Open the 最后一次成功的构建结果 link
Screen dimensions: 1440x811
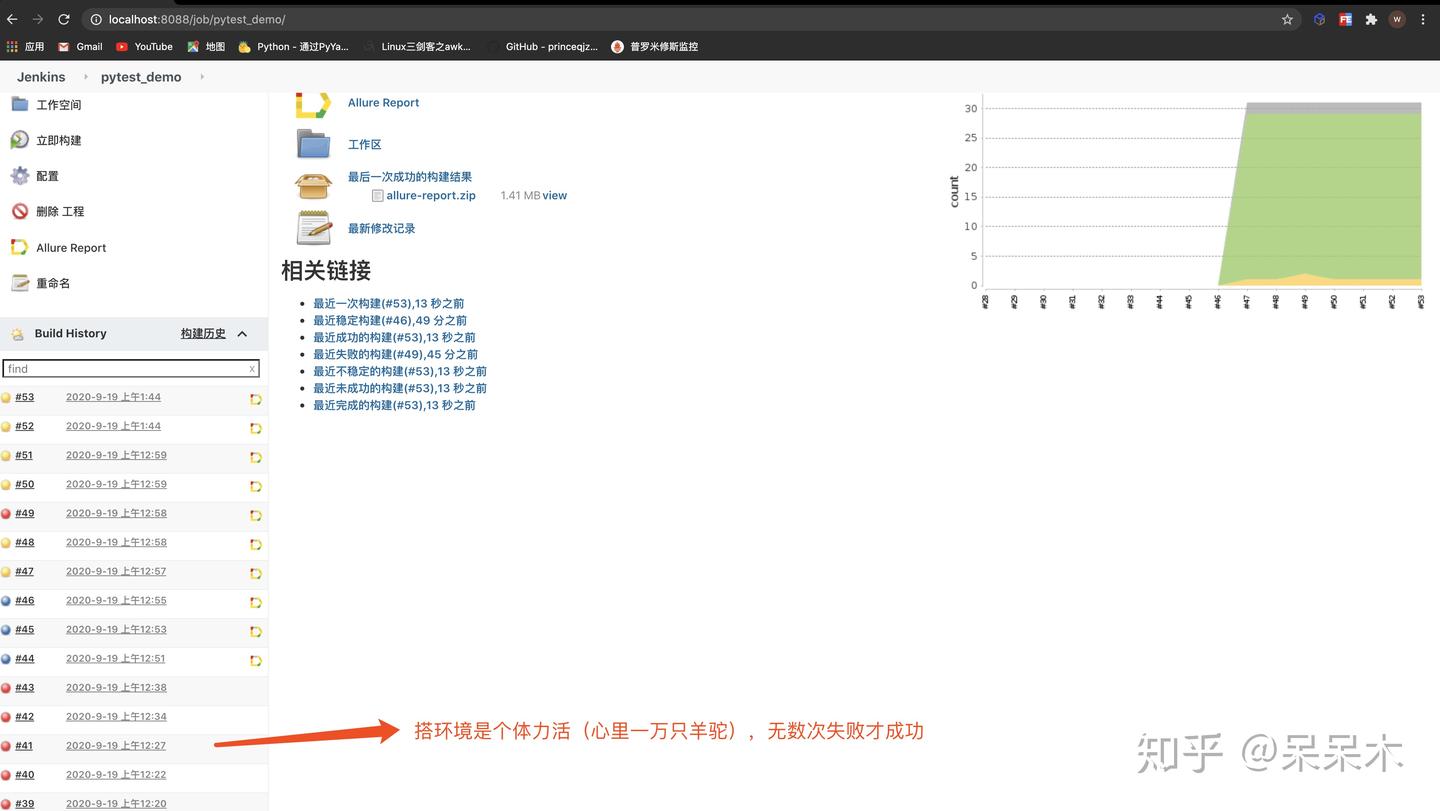click(410, 177)
